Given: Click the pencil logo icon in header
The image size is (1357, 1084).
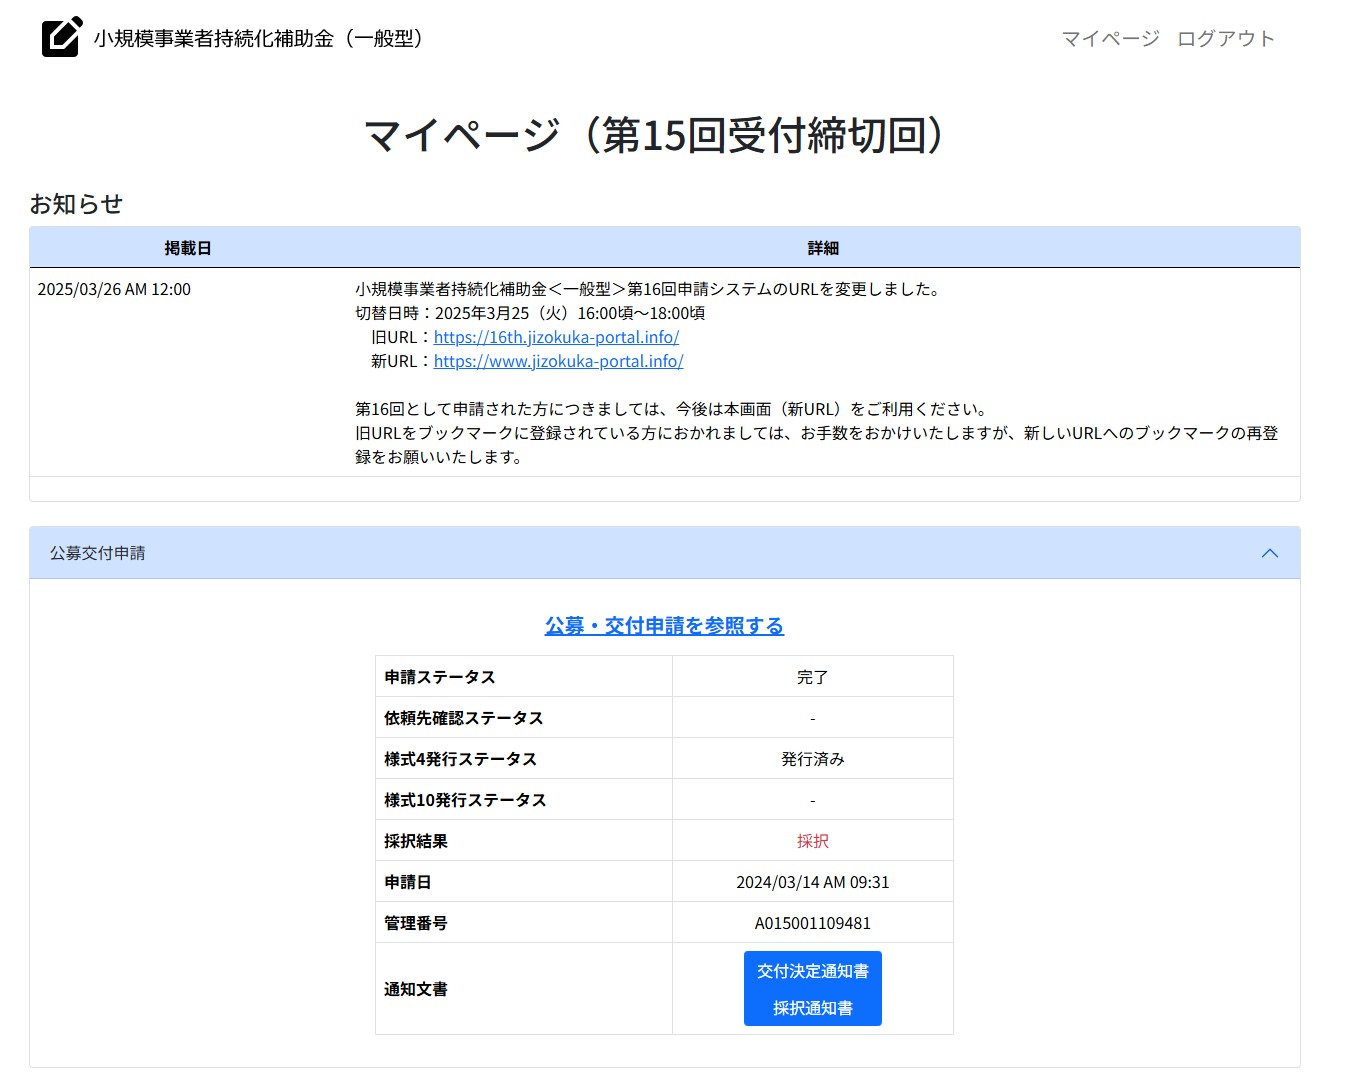Looking at the screenshot, I should click(x=61, y=37).
